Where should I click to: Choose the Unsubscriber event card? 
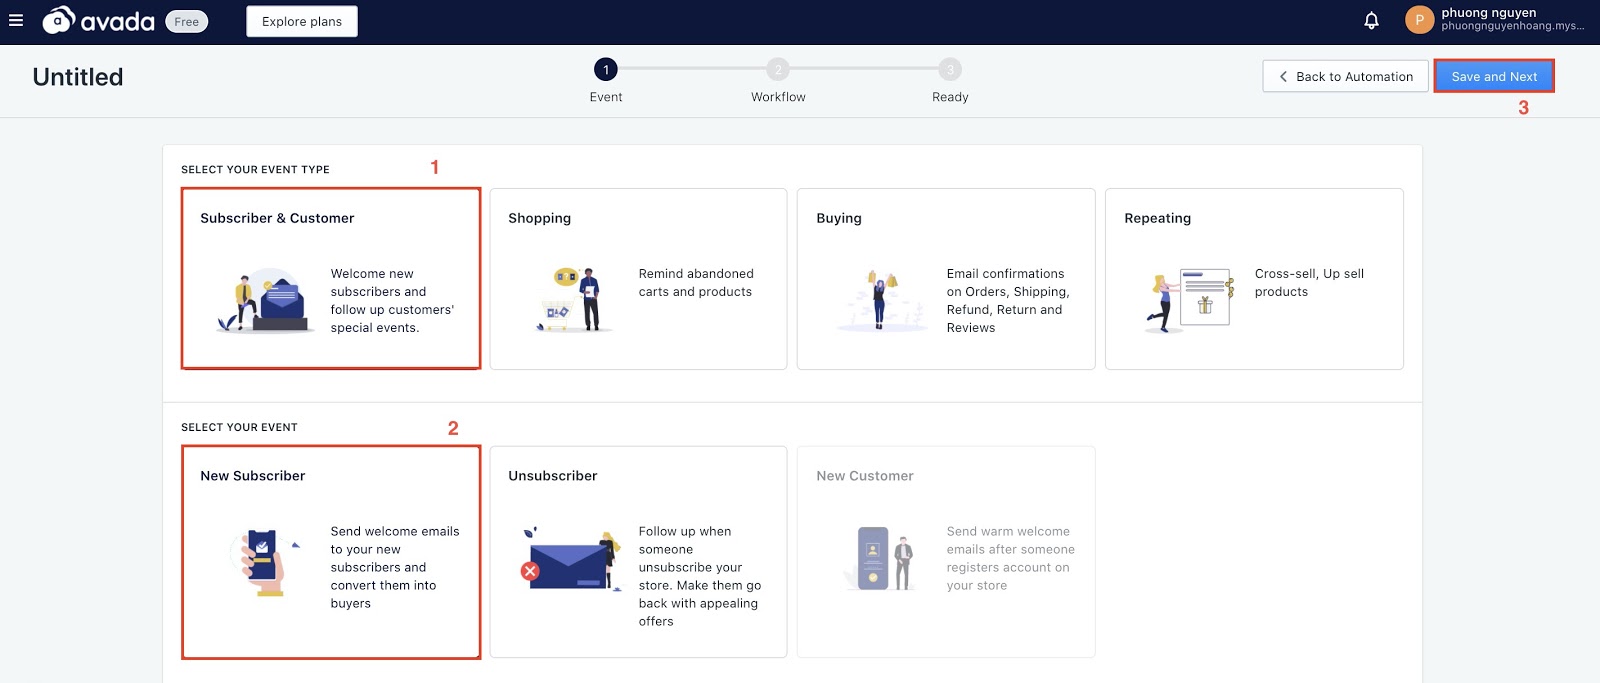[638, 551]
